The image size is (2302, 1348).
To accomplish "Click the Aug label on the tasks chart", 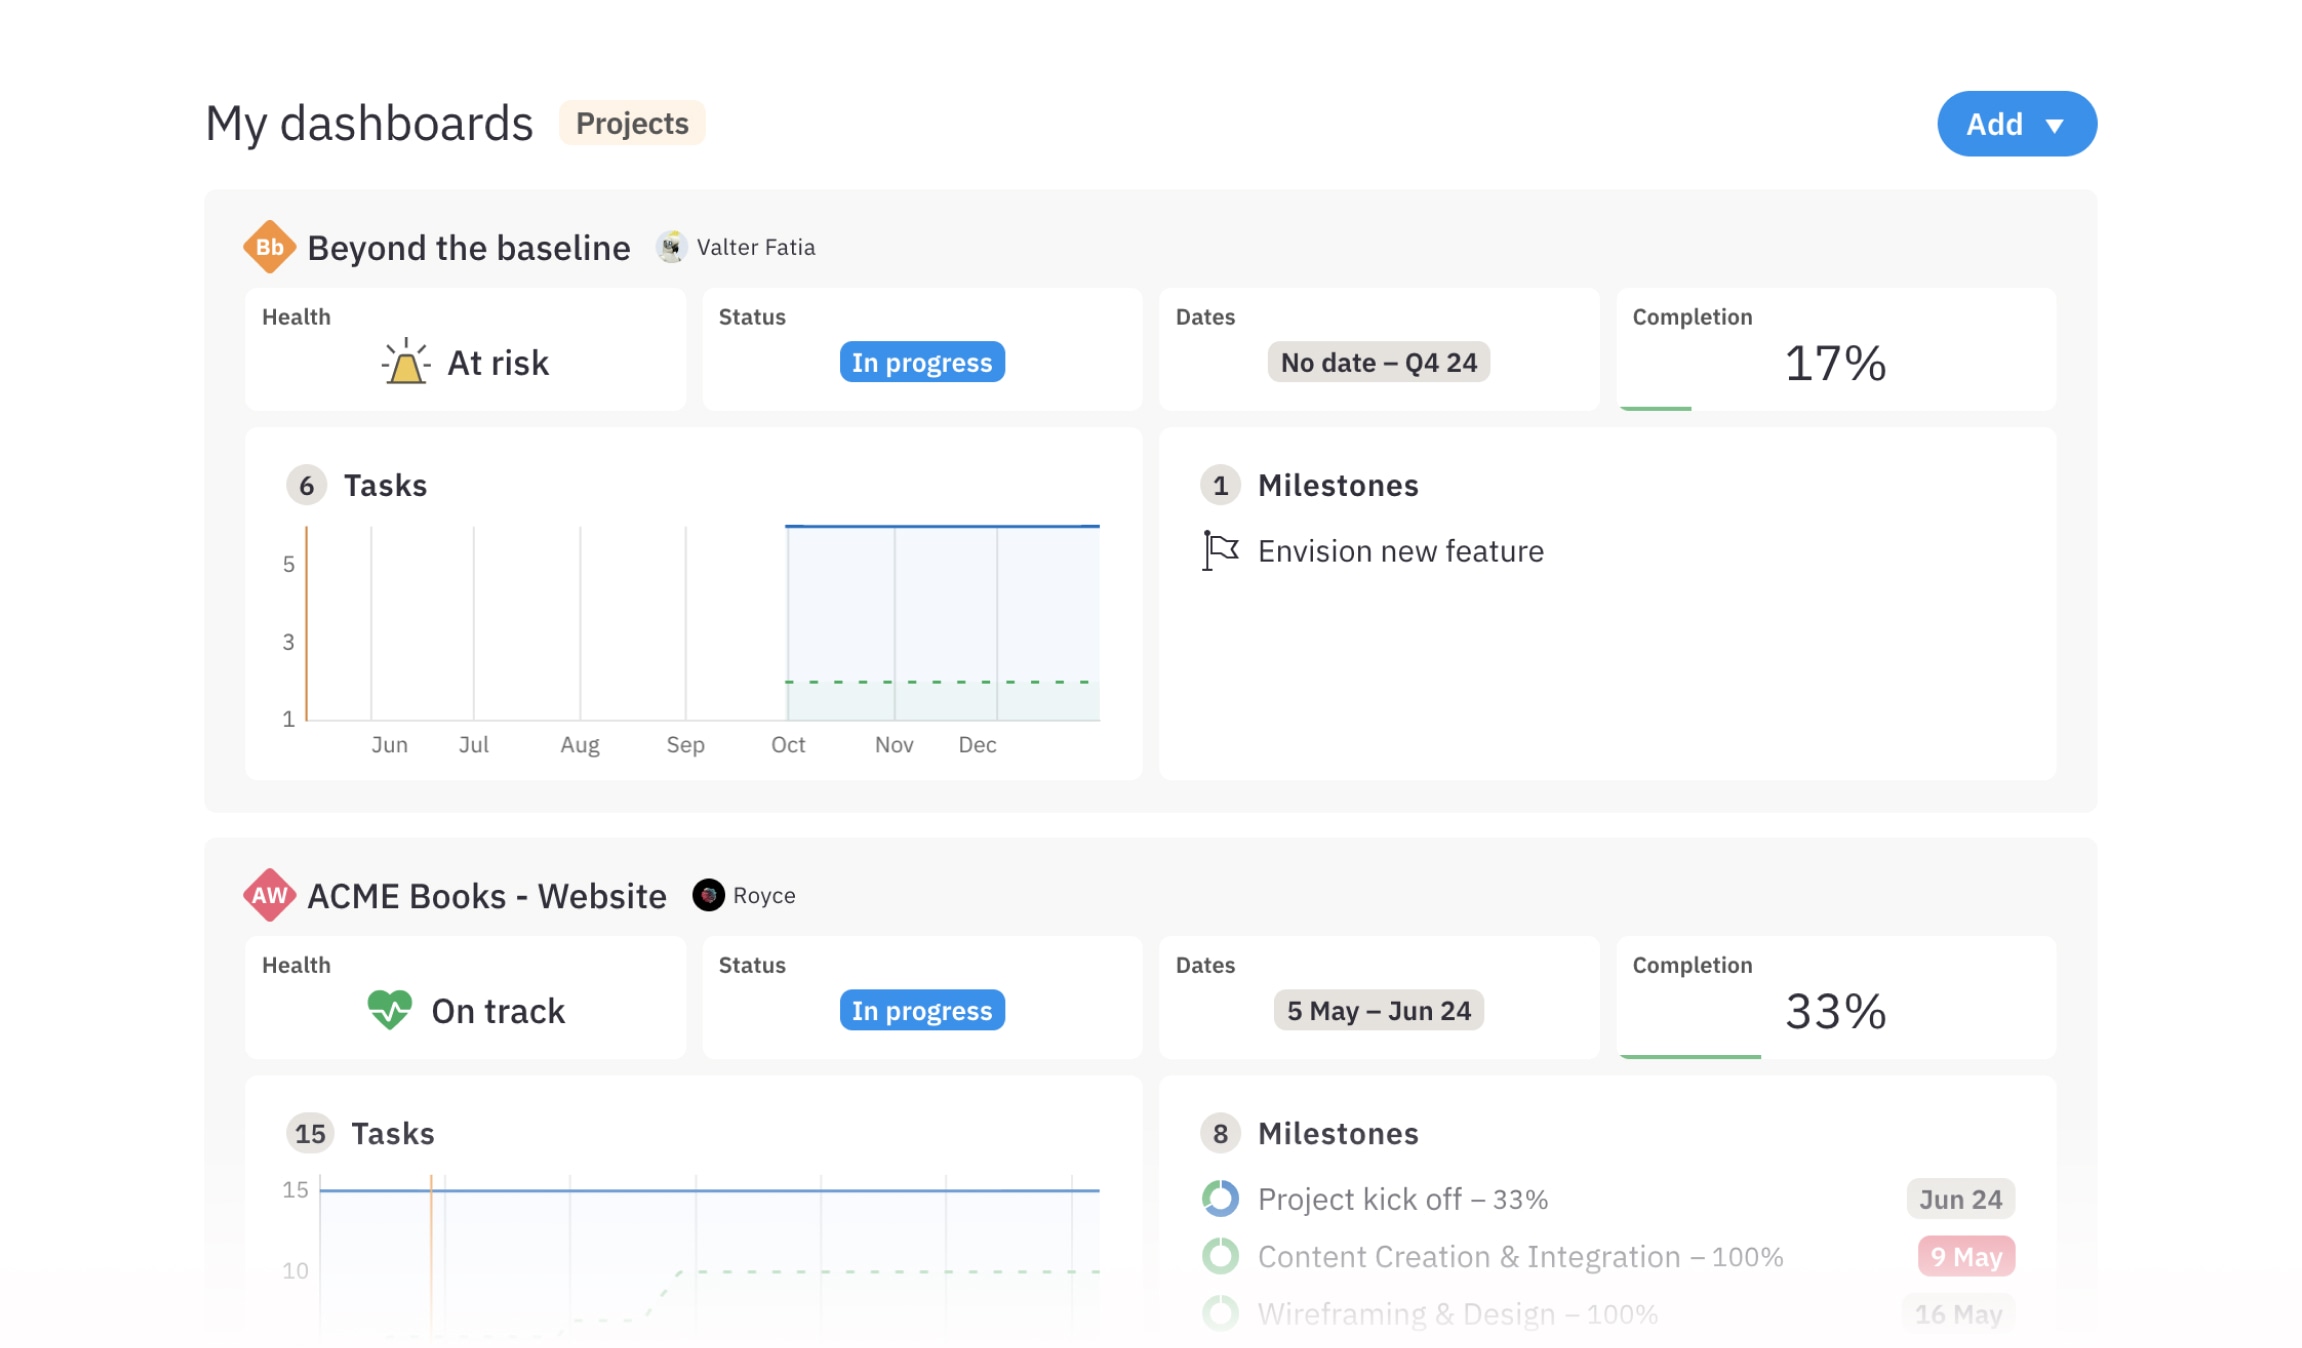I will point(580,745).
